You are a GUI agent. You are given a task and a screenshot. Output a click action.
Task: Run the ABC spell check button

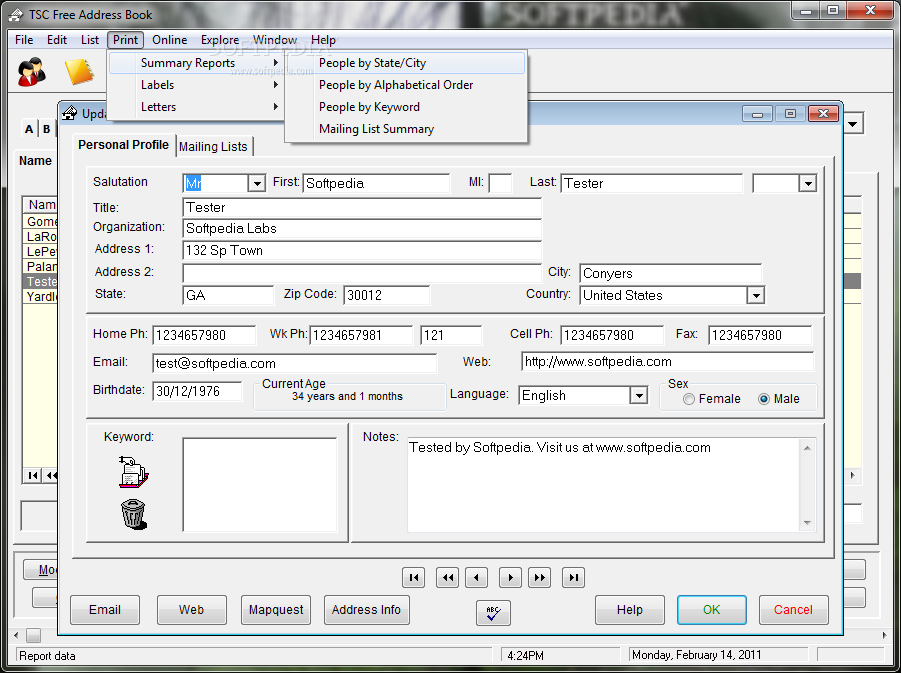point(493,613)
